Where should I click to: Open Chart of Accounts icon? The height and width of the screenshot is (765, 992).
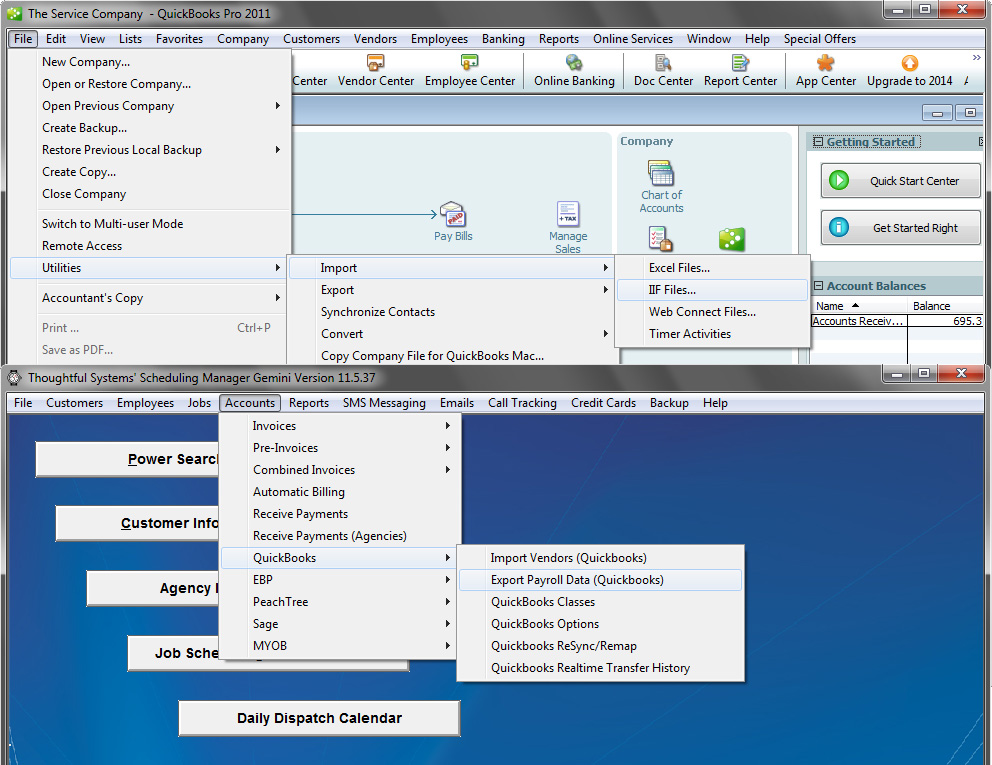(661, 173)
